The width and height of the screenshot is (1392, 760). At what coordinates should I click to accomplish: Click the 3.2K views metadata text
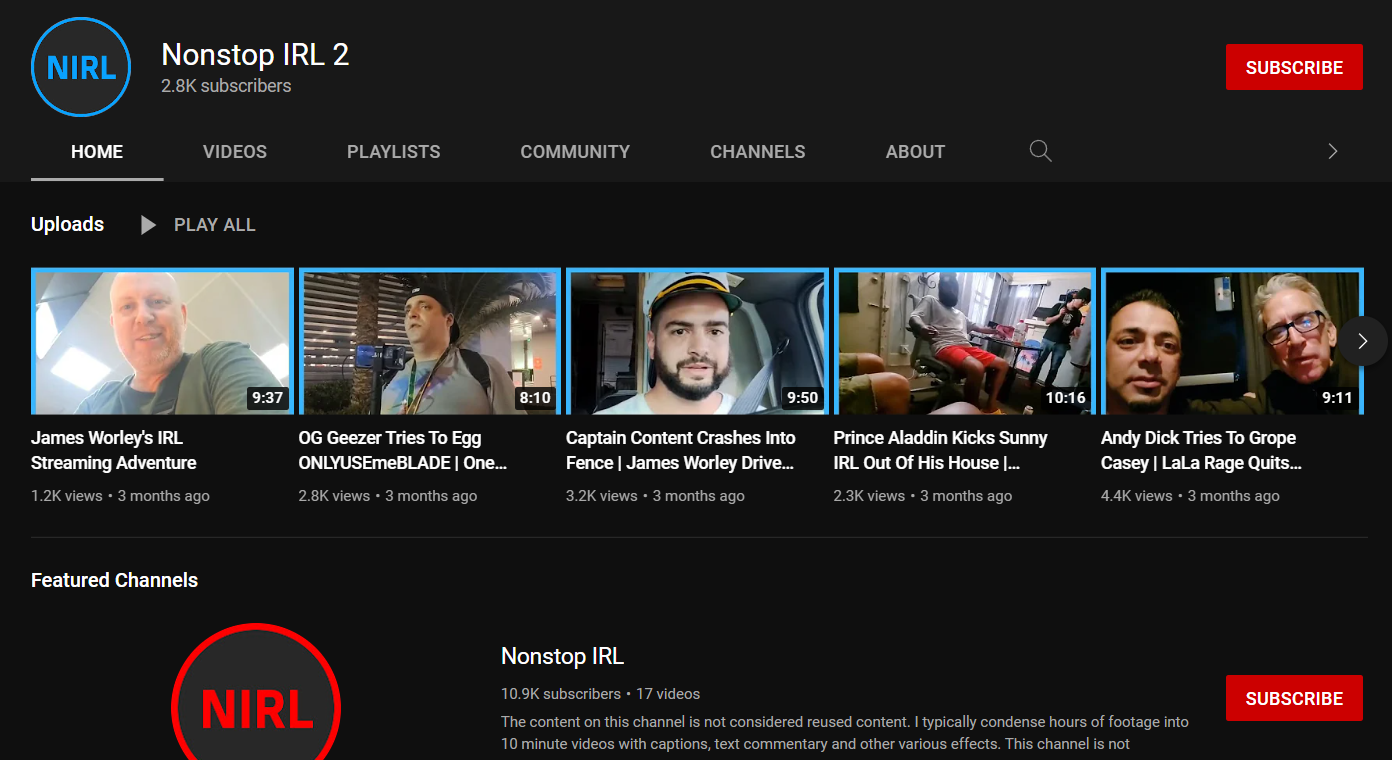click(x=602, y=496)
